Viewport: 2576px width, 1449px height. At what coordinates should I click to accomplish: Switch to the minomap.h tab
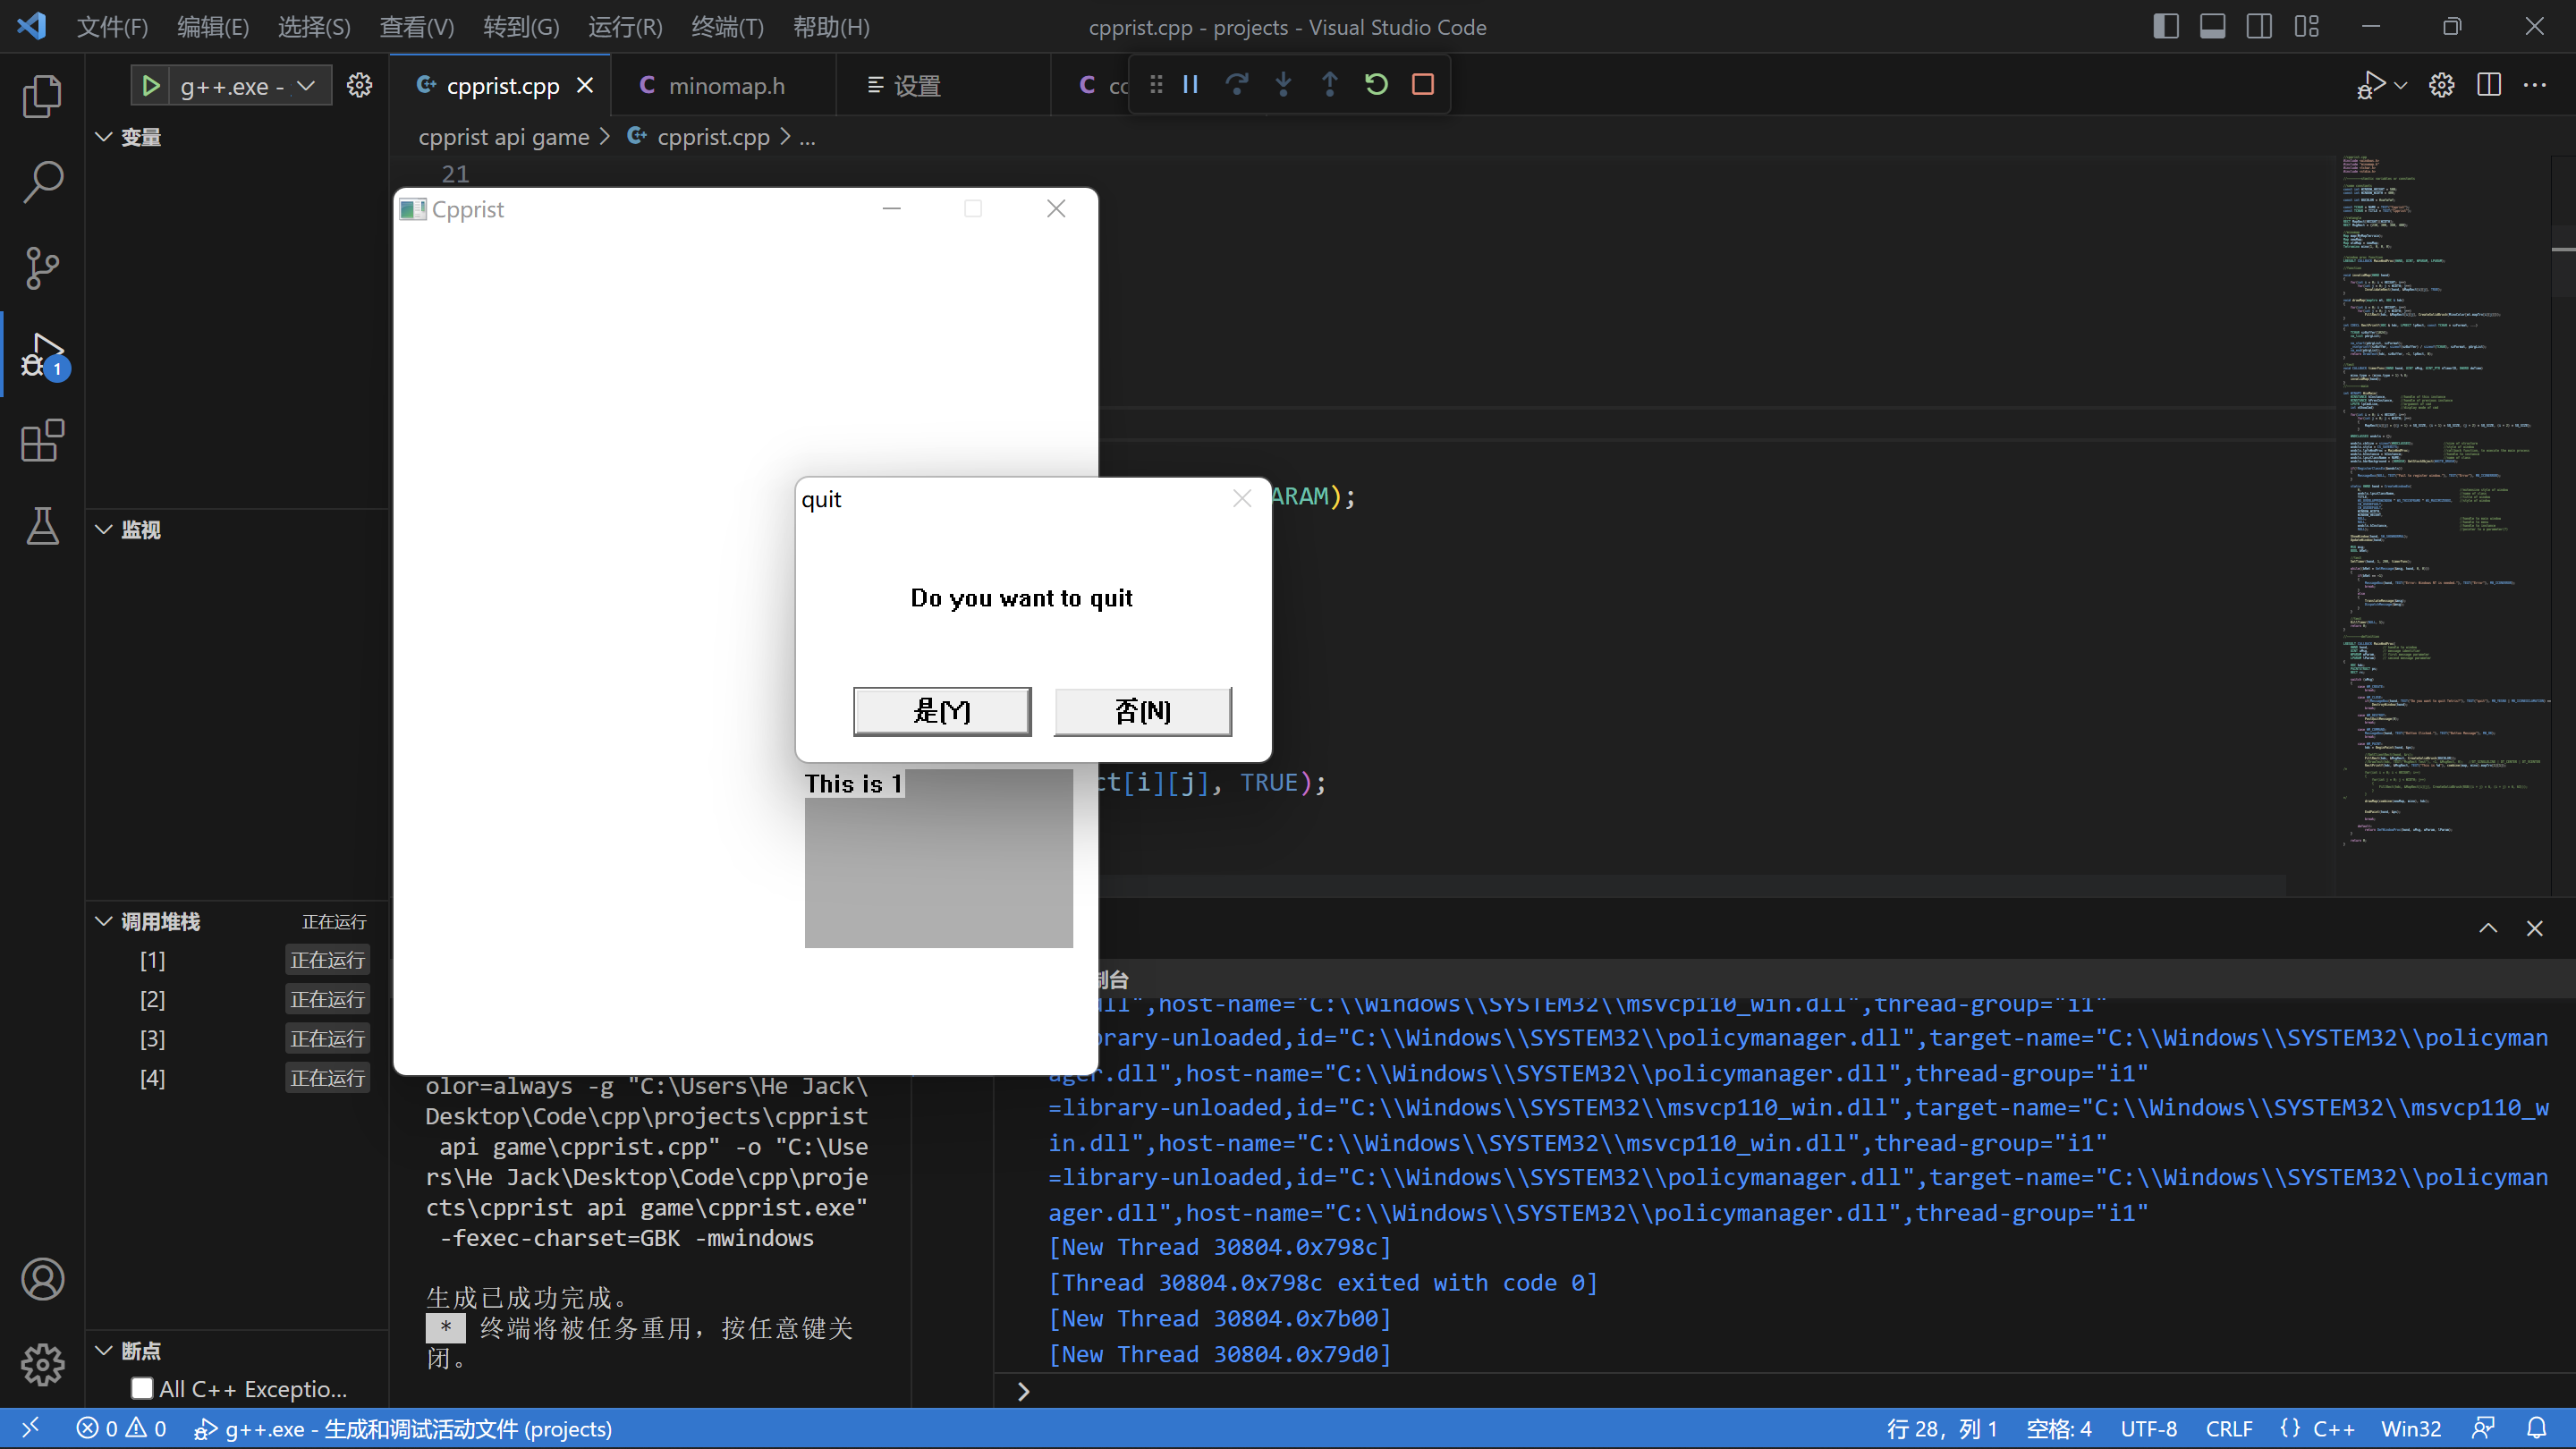click(x=722, y=86)
